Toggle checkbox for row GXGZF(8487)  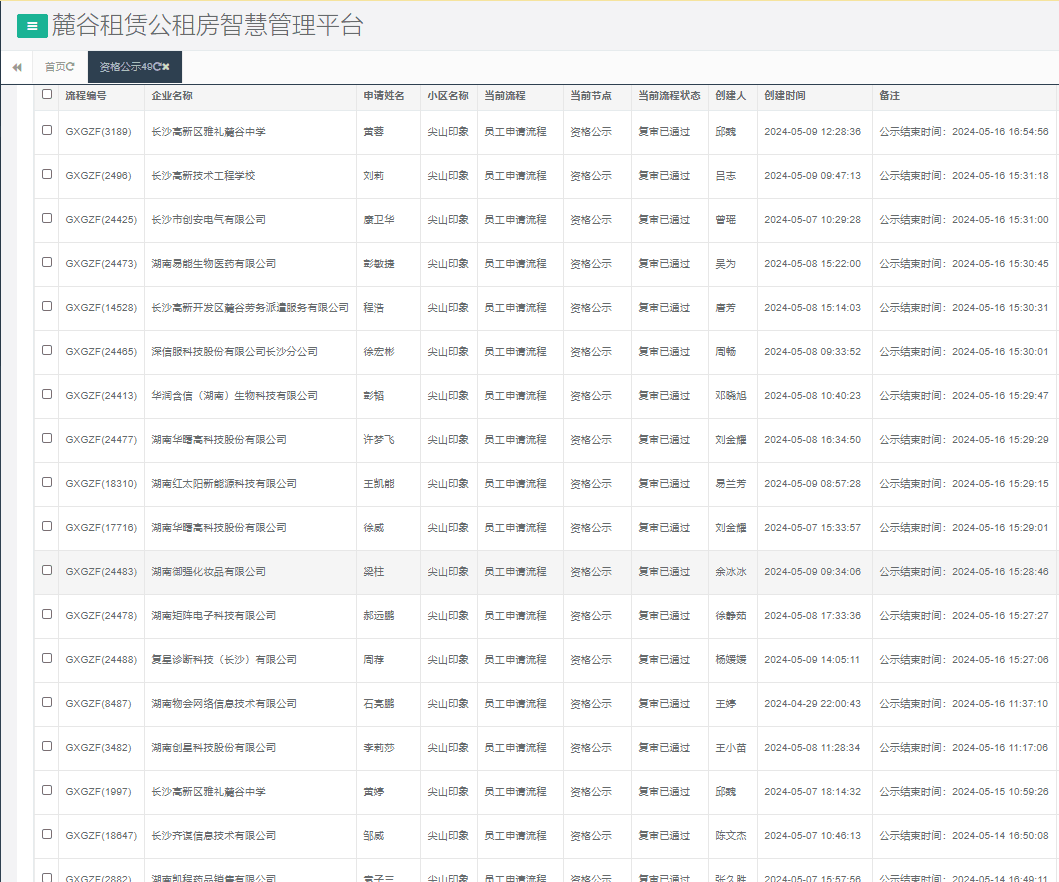[47, 702]
